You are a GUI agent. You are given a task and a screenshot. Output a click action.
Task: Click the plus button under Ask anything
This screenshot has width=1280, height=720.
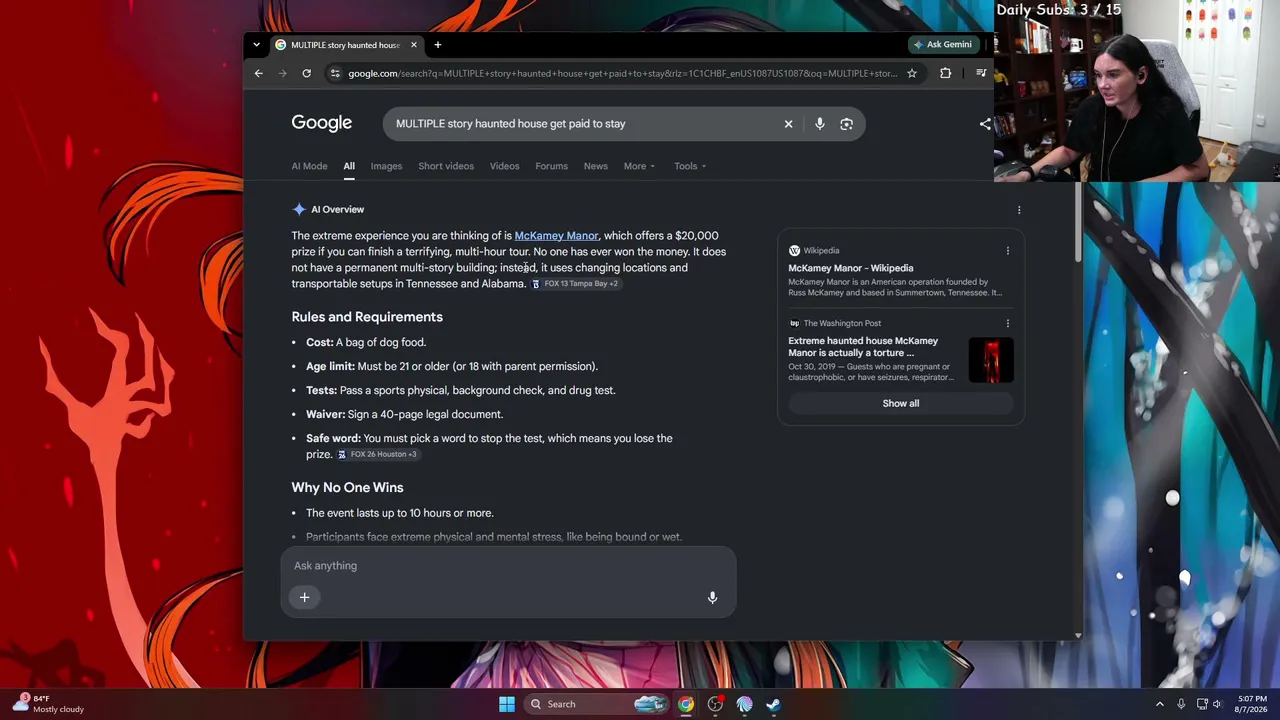click(305, 597)
